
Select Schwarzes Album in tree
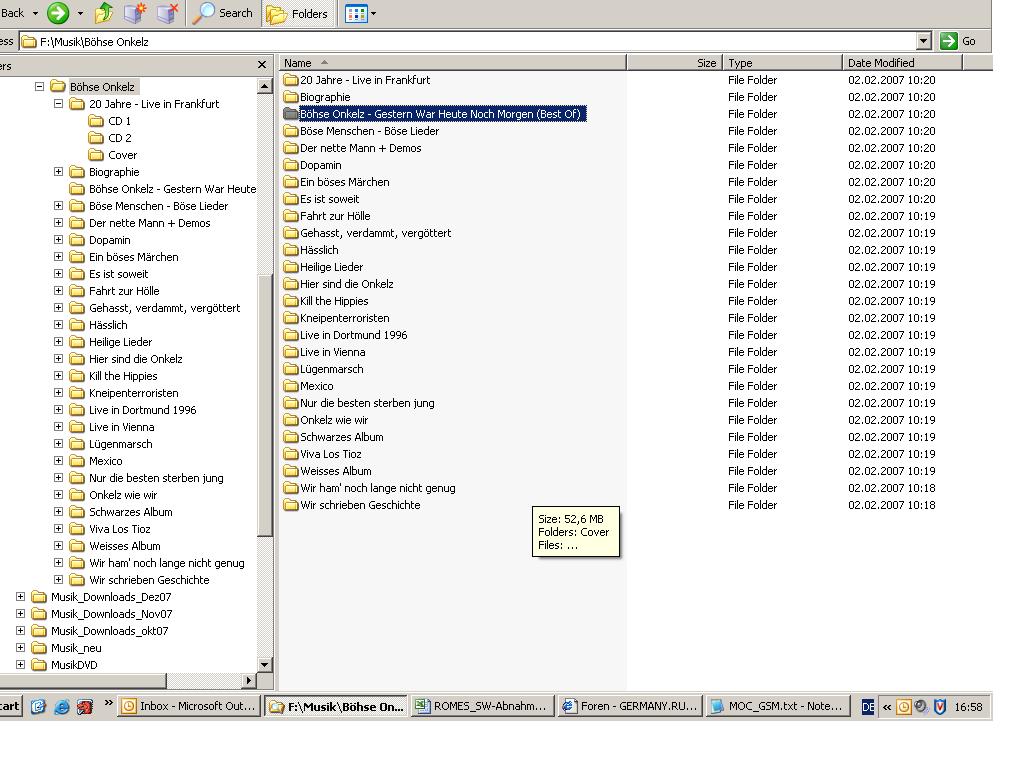click(131, 512)
